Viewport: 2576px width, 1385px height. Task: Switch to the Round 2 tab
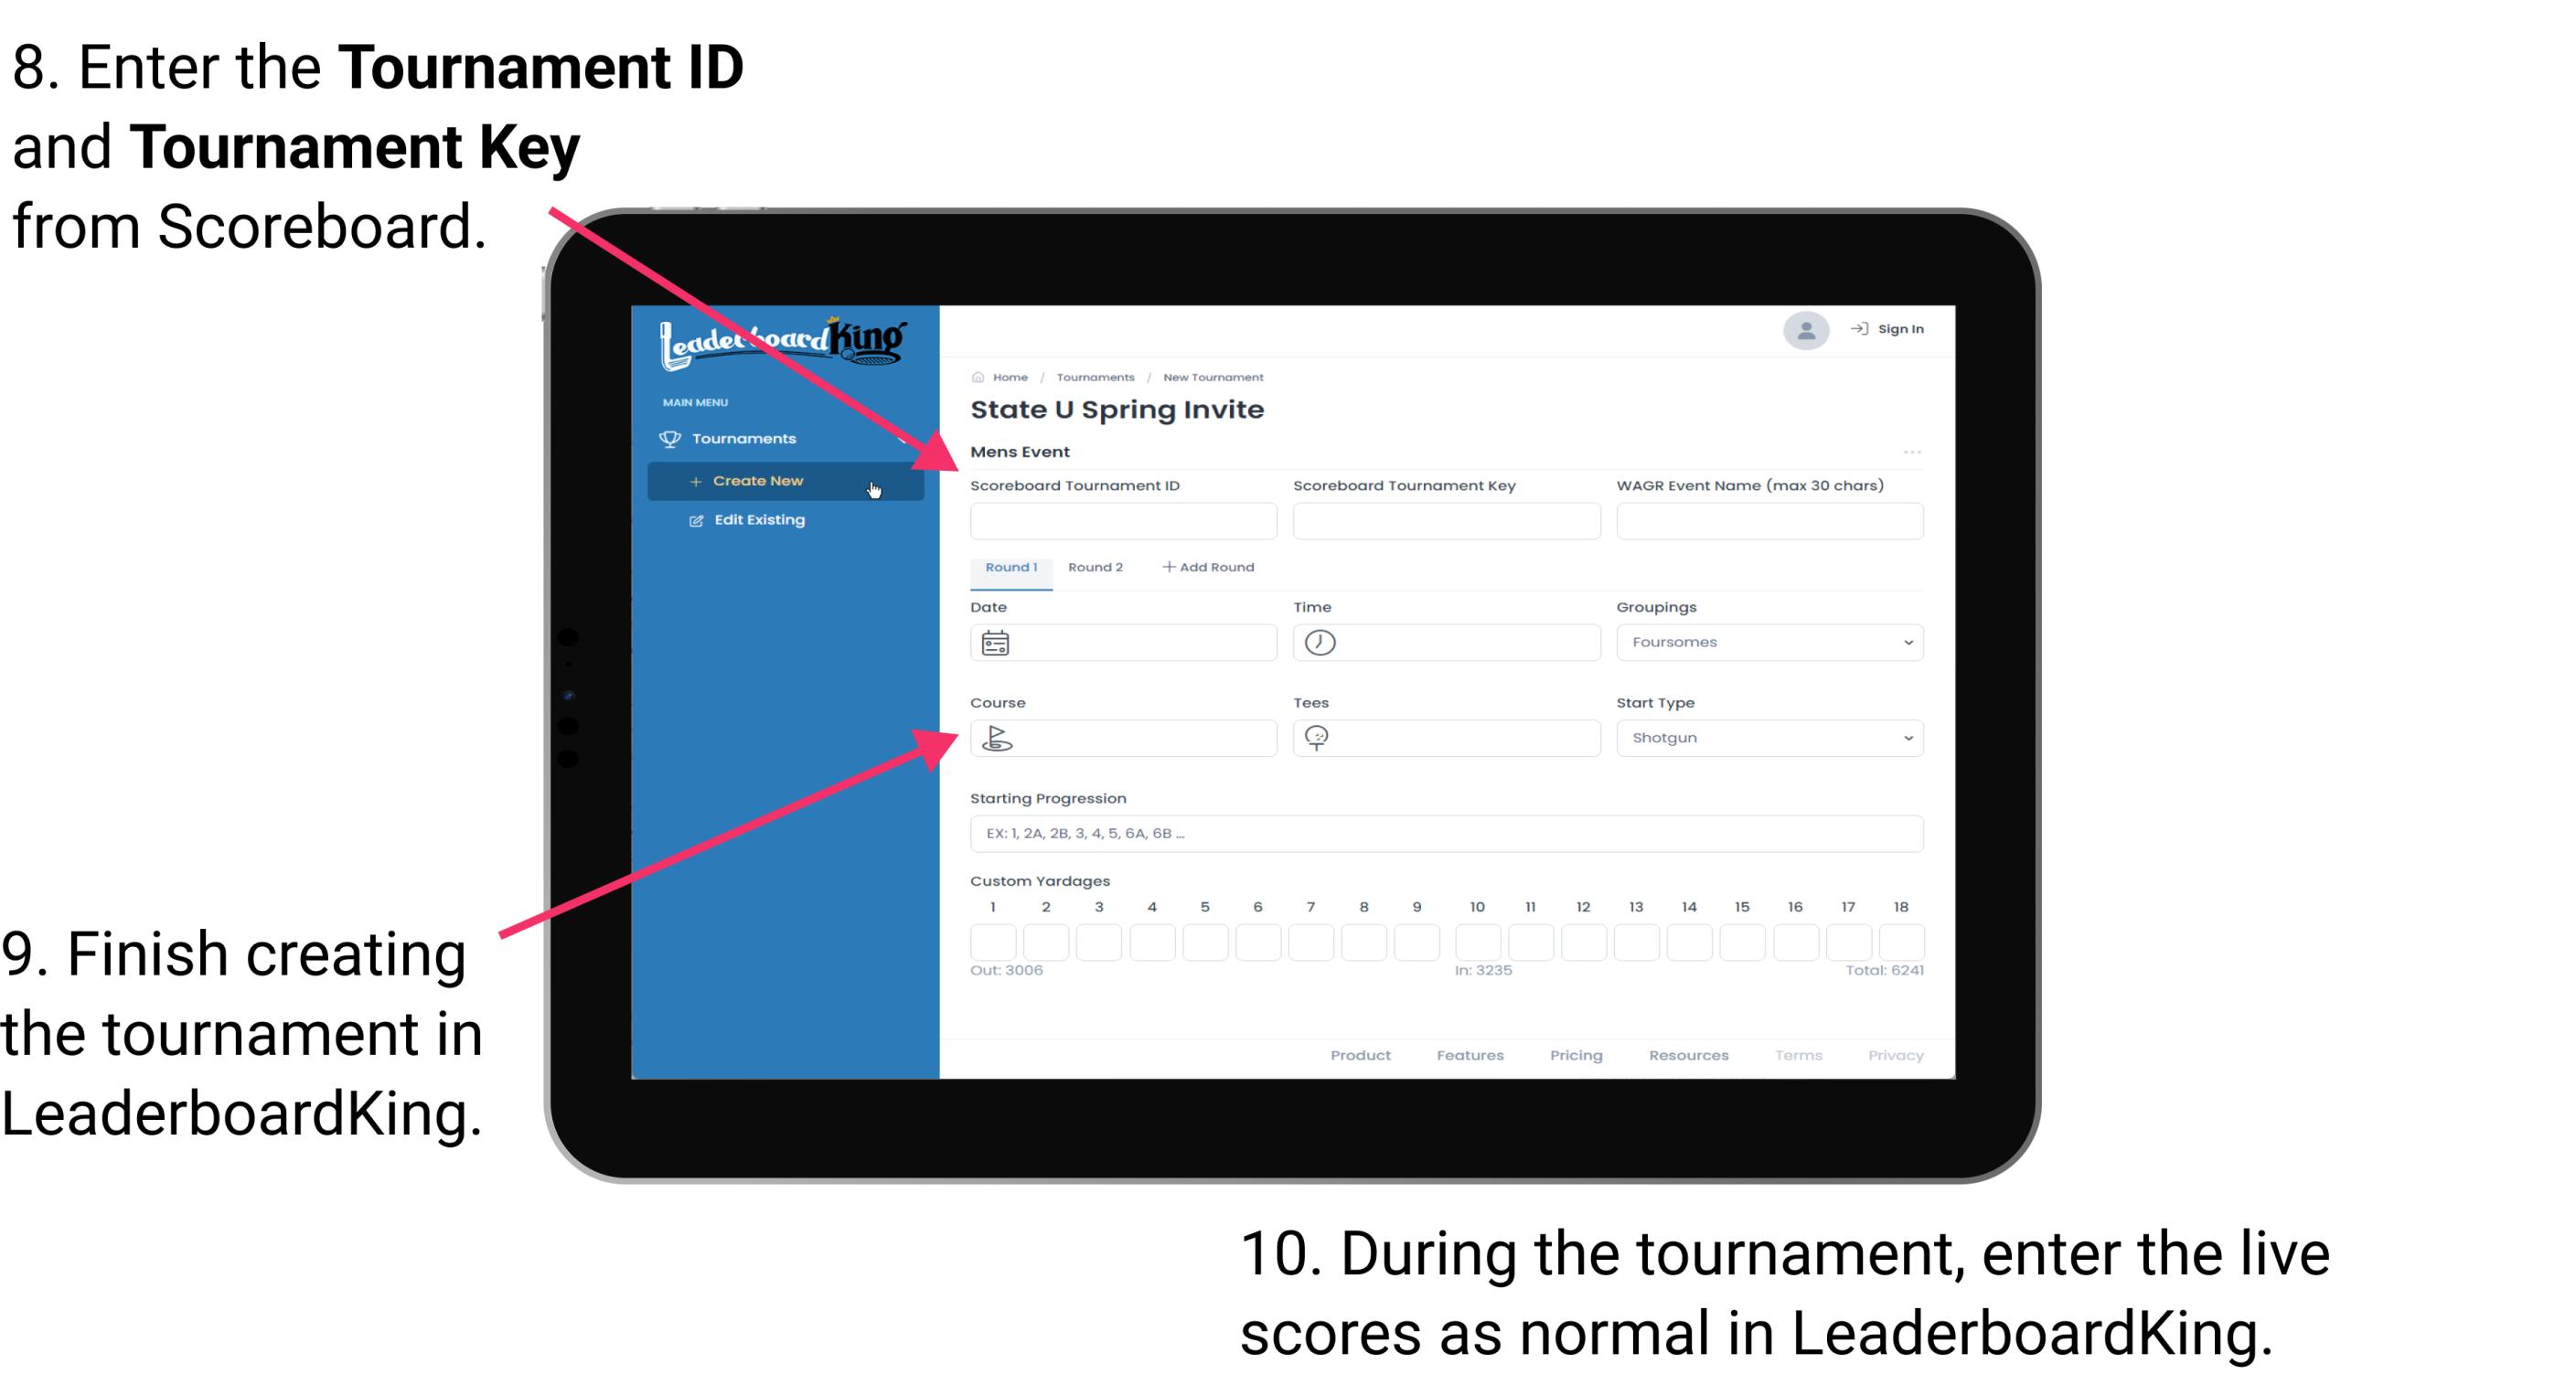[1092, 568]
